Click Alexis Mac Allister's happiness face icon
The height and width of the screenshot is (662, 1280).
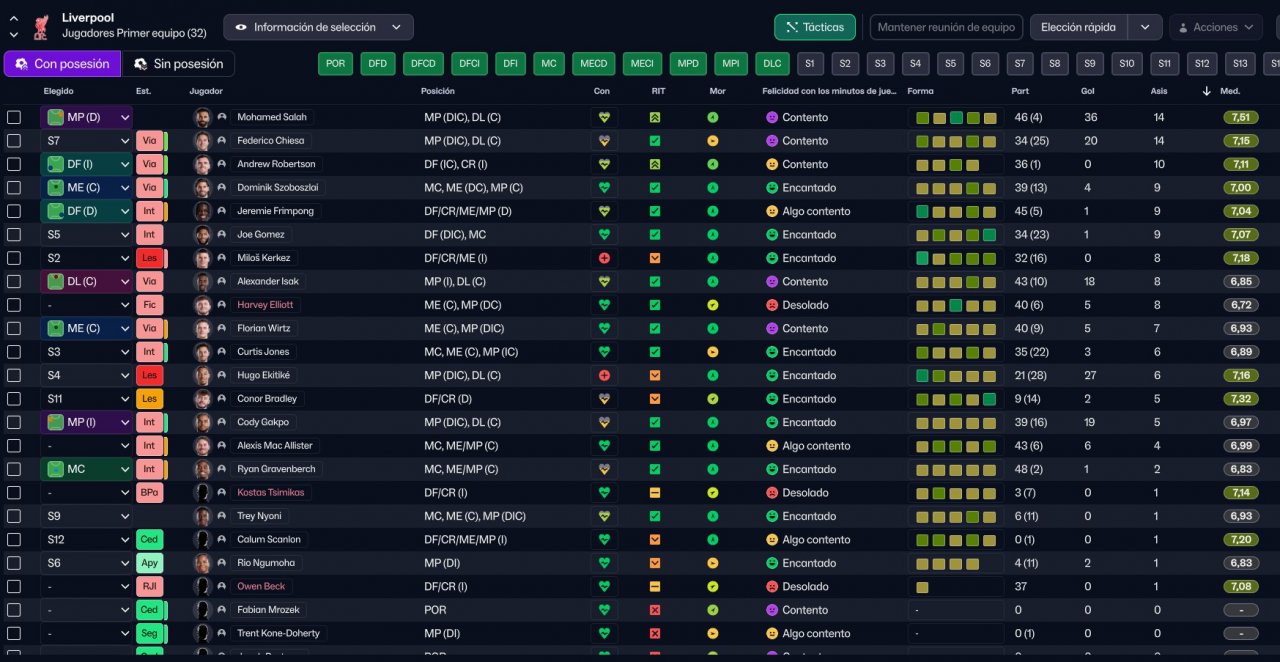772,446
